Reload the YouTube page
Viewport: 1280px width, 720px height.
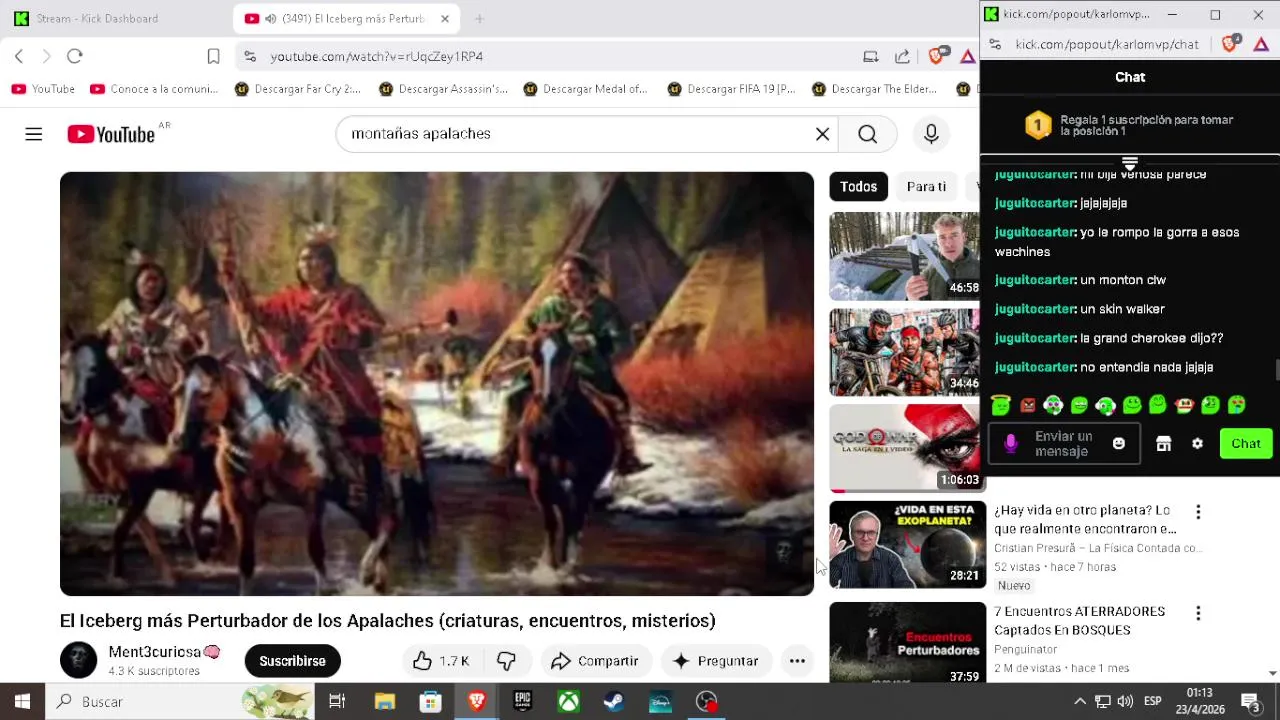click(x=75, y=56)
